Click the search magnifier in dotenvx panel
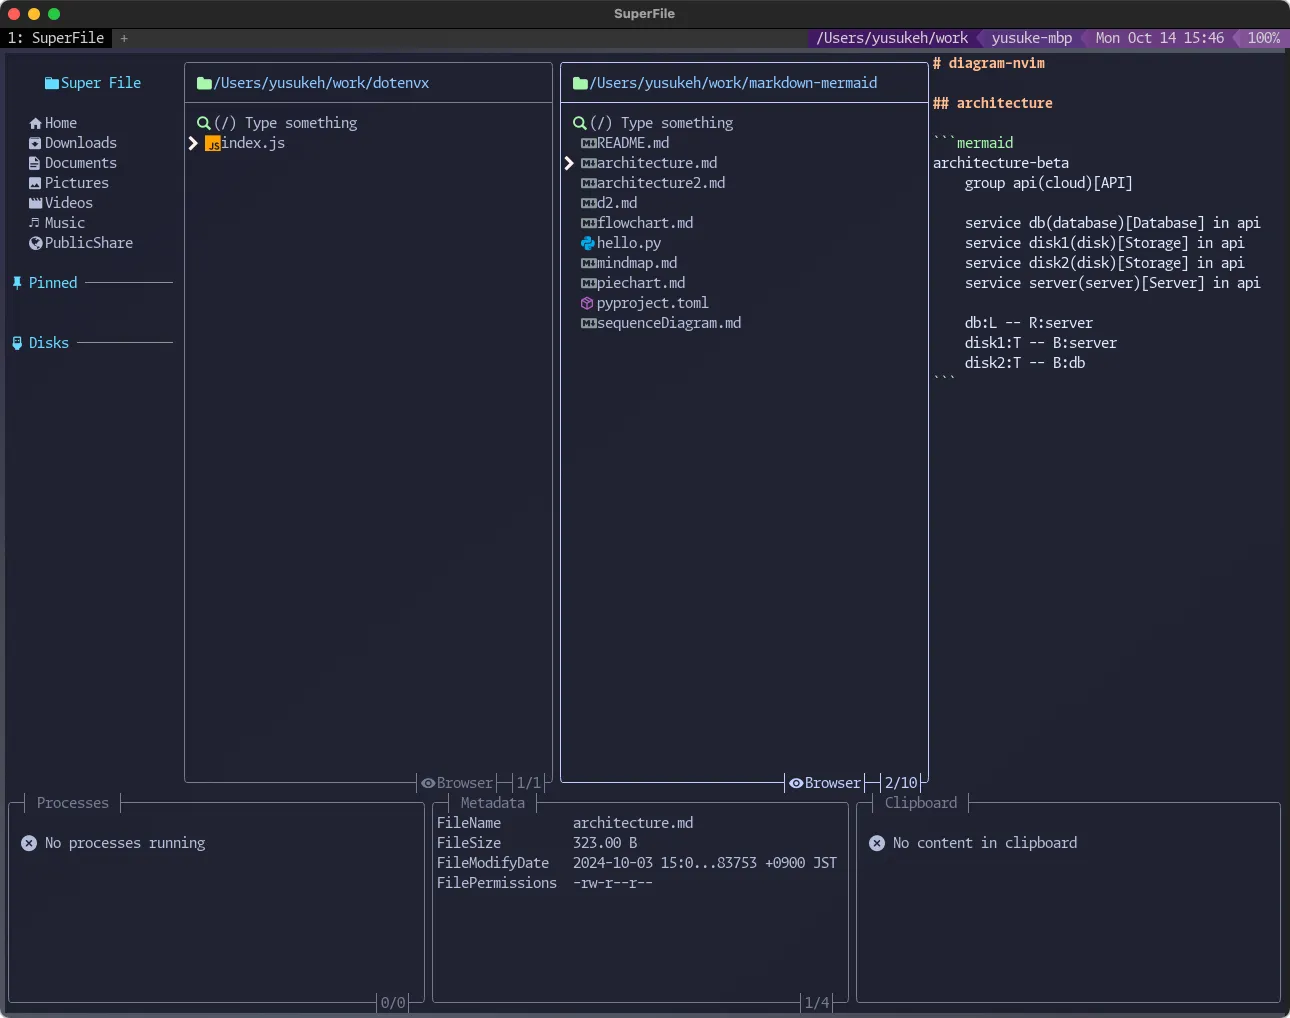1290x1018 pixels. 203,123
